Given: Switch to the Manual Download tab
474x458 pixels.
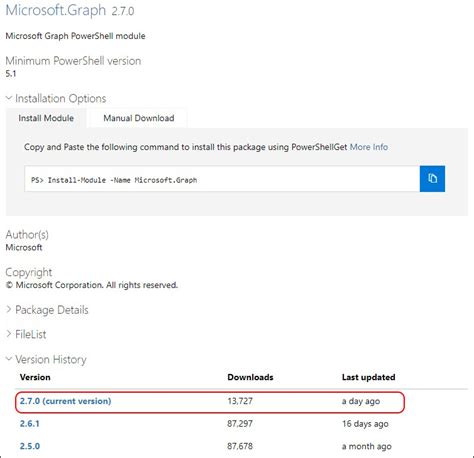Looking at the screenshot, I should [x=139, y=118].
